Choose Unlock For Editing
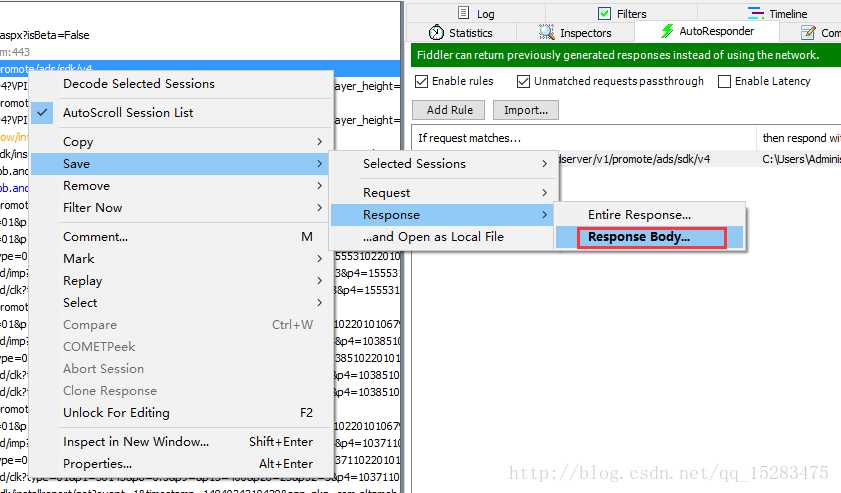This screenshot has width=841, height=493. (x=181, y=413)
